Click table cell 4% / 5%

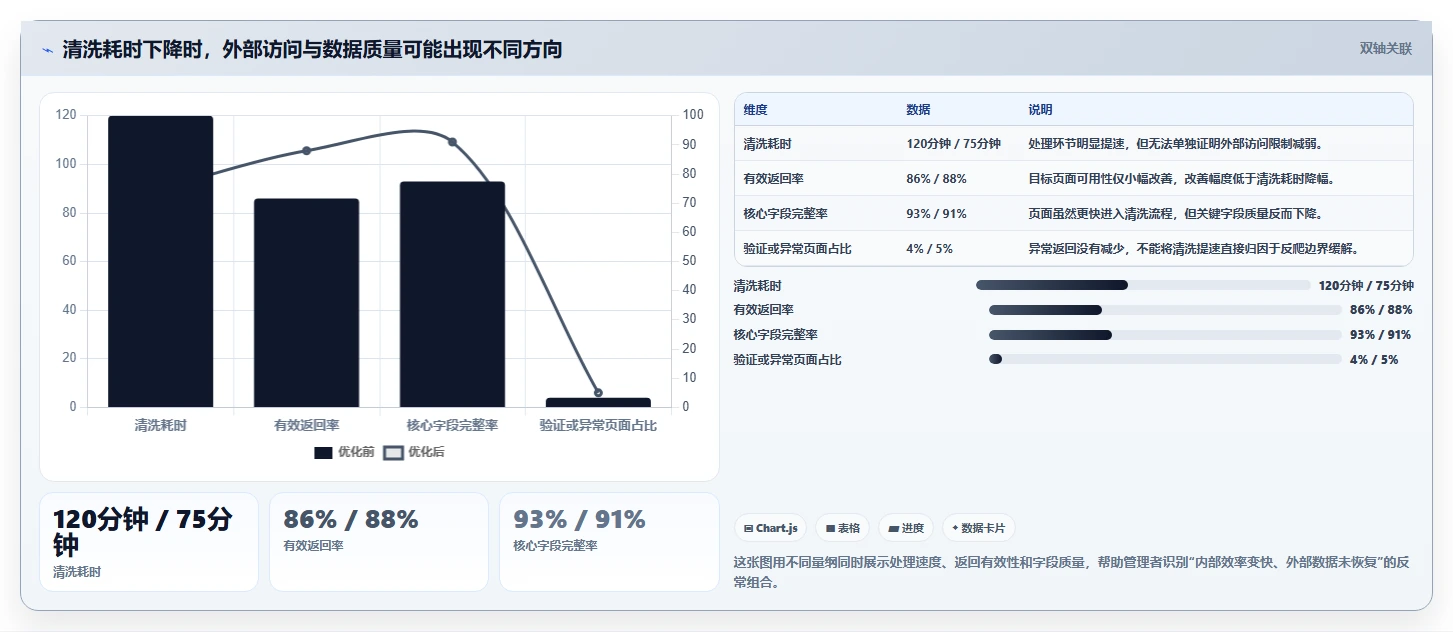click(929, 249)
